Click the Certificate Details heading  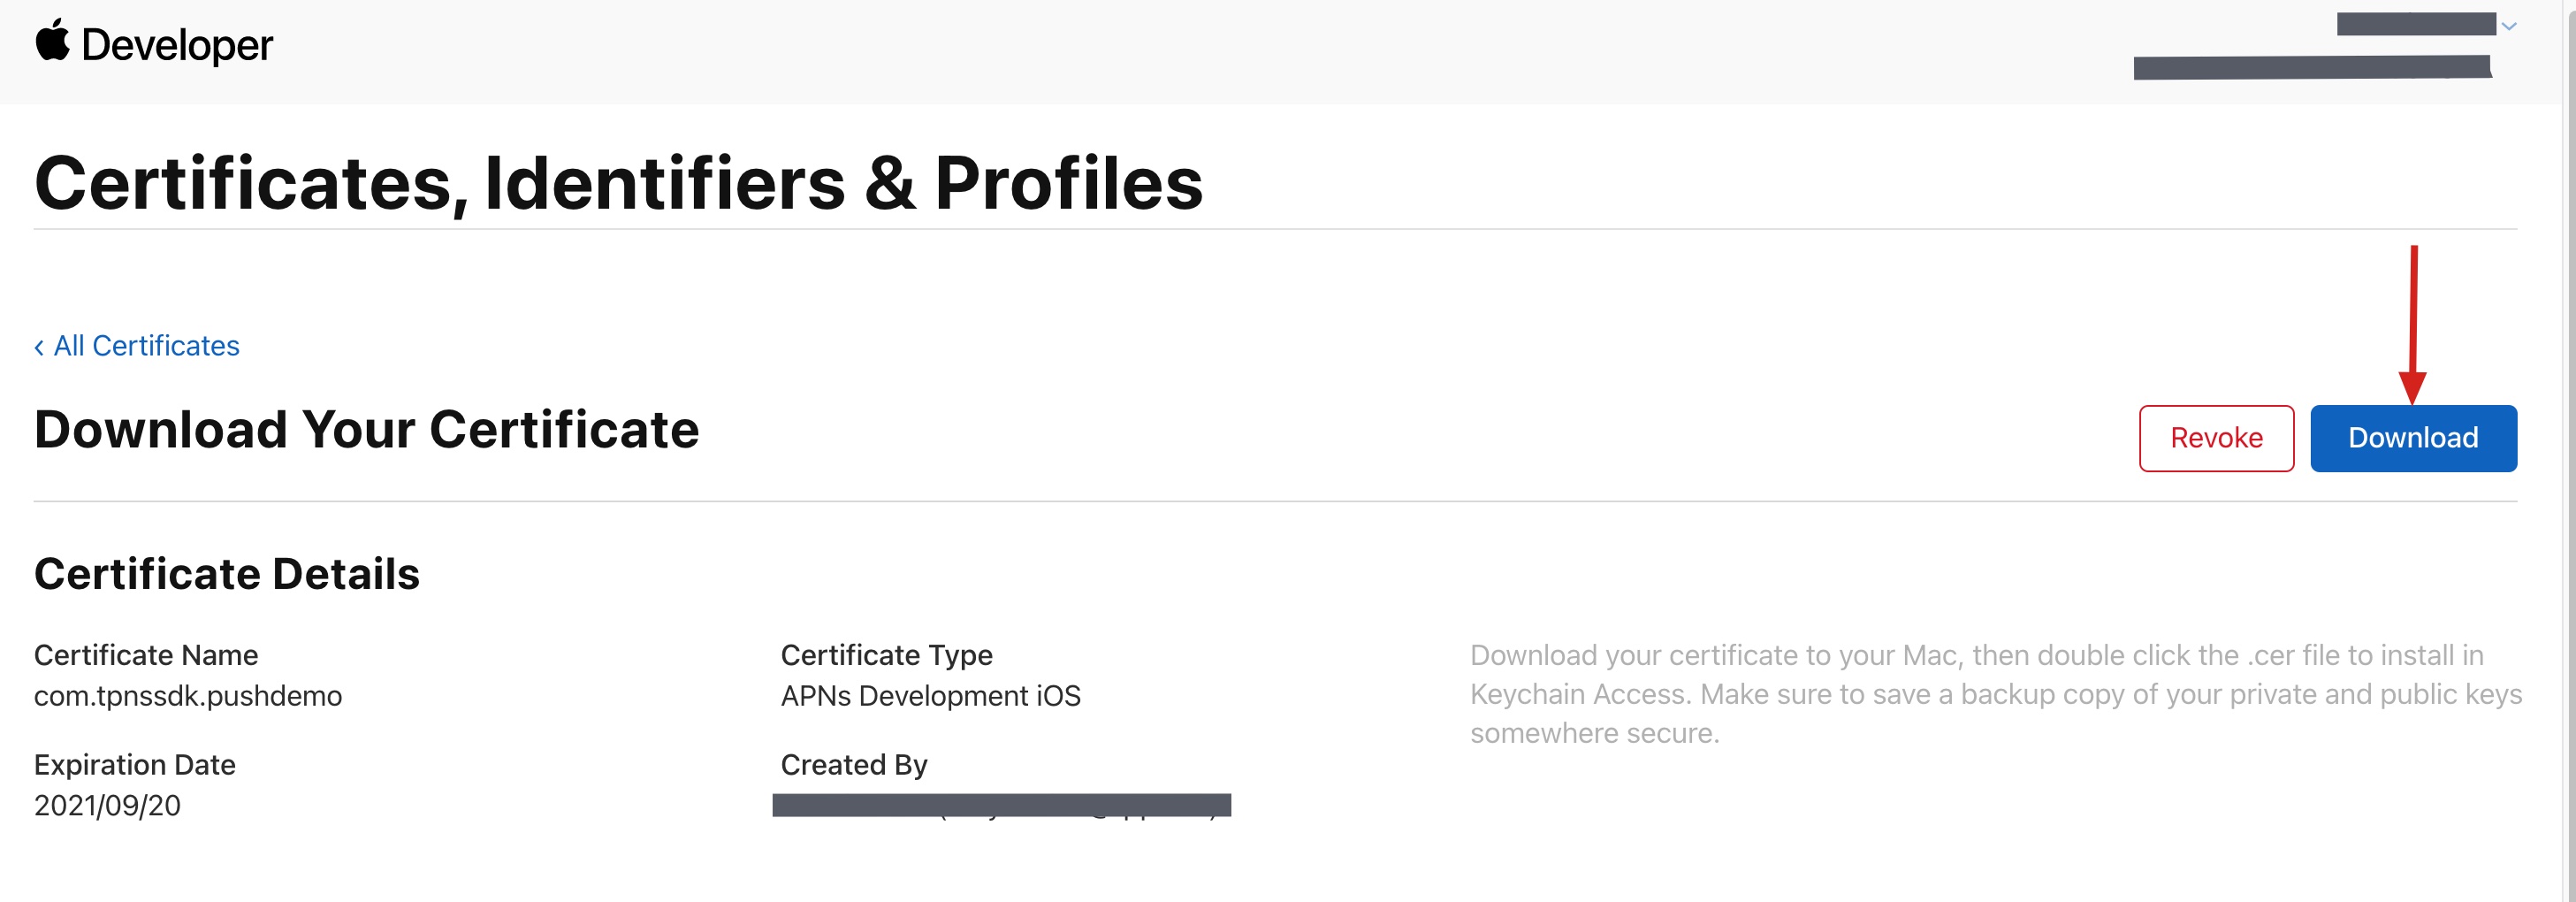point(227,574)
